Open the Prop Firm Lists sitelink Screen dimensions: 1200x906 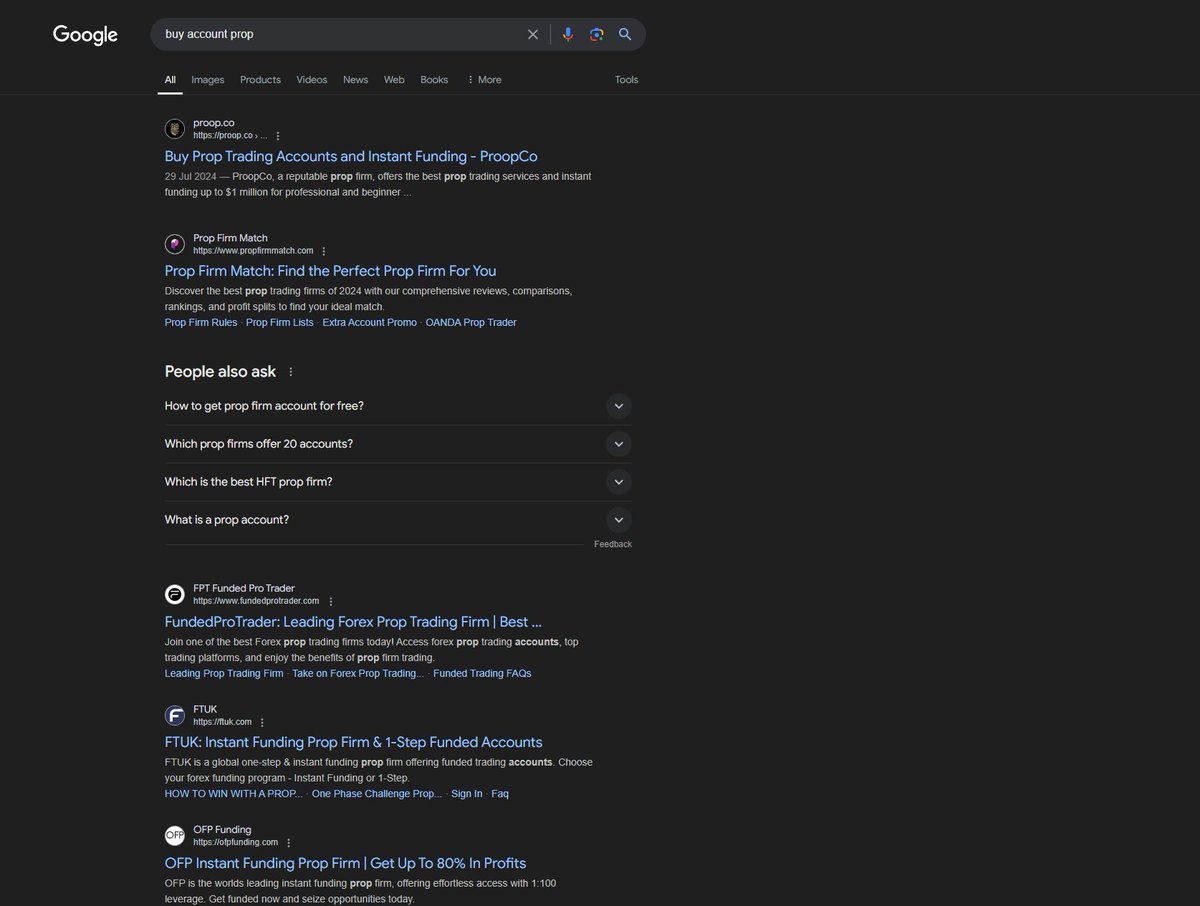tap(279, 323)
